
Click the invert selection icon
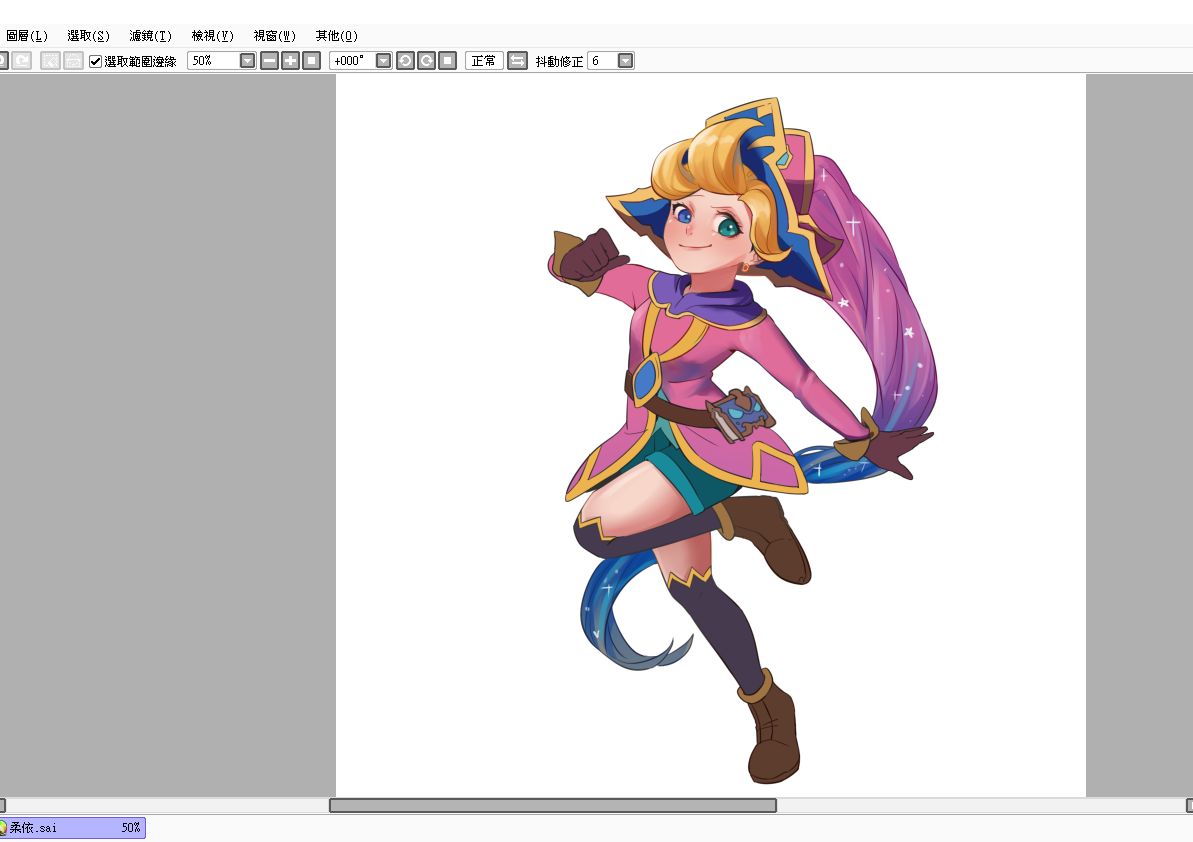click(73, 61)
